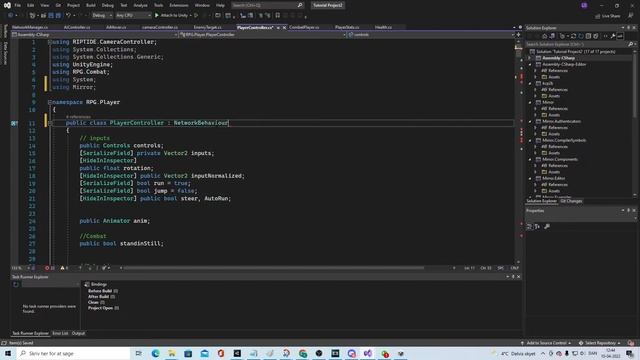This screenshot has width=640, height=360.
Task: Switch to NetworkManager.cs tab
Action: 30,27
